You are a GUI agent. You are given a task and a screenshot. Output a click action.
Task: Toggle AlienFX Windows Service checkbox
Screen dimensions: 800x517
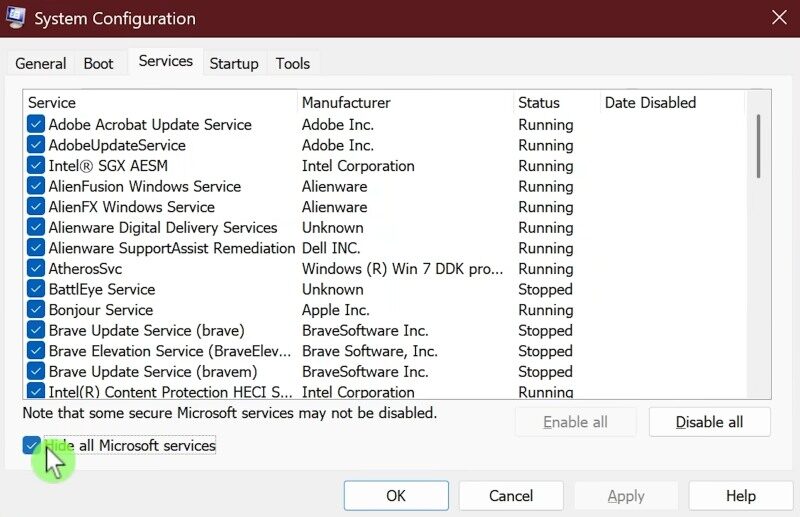pos(36,207)
